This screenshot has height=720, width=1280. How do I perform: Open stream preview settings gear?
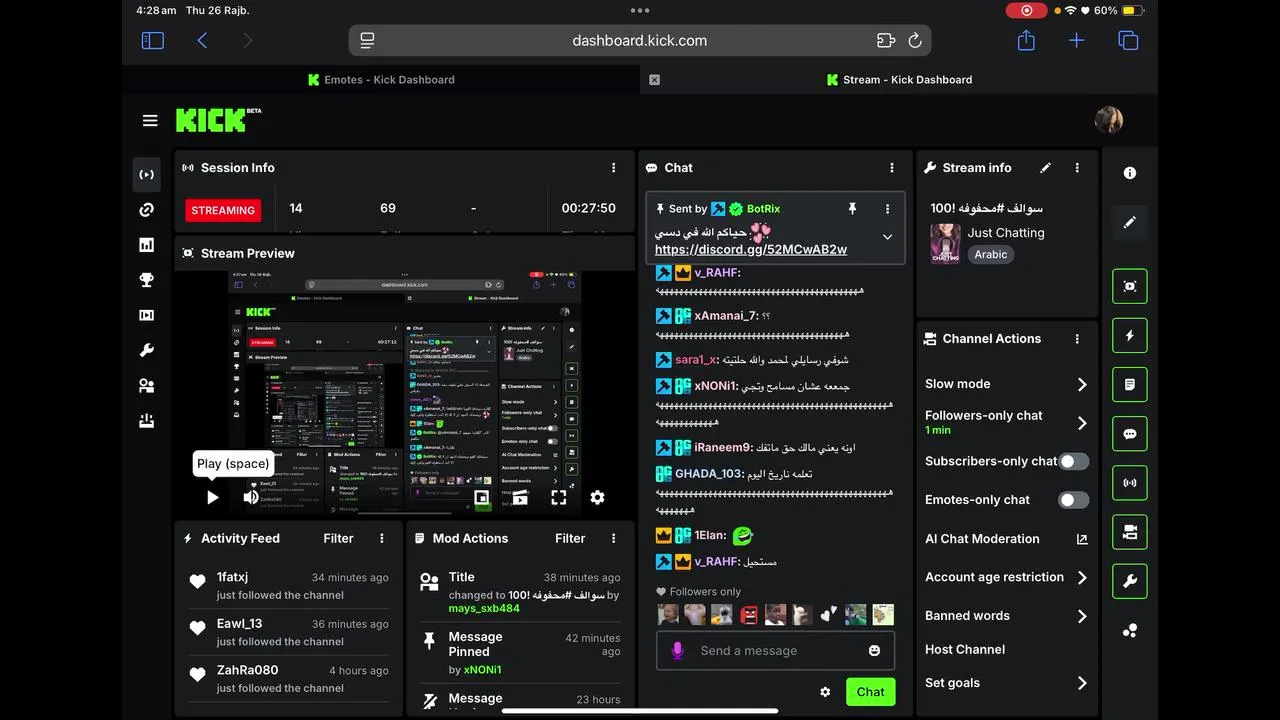pyautogui.click(x=597, y=497)
